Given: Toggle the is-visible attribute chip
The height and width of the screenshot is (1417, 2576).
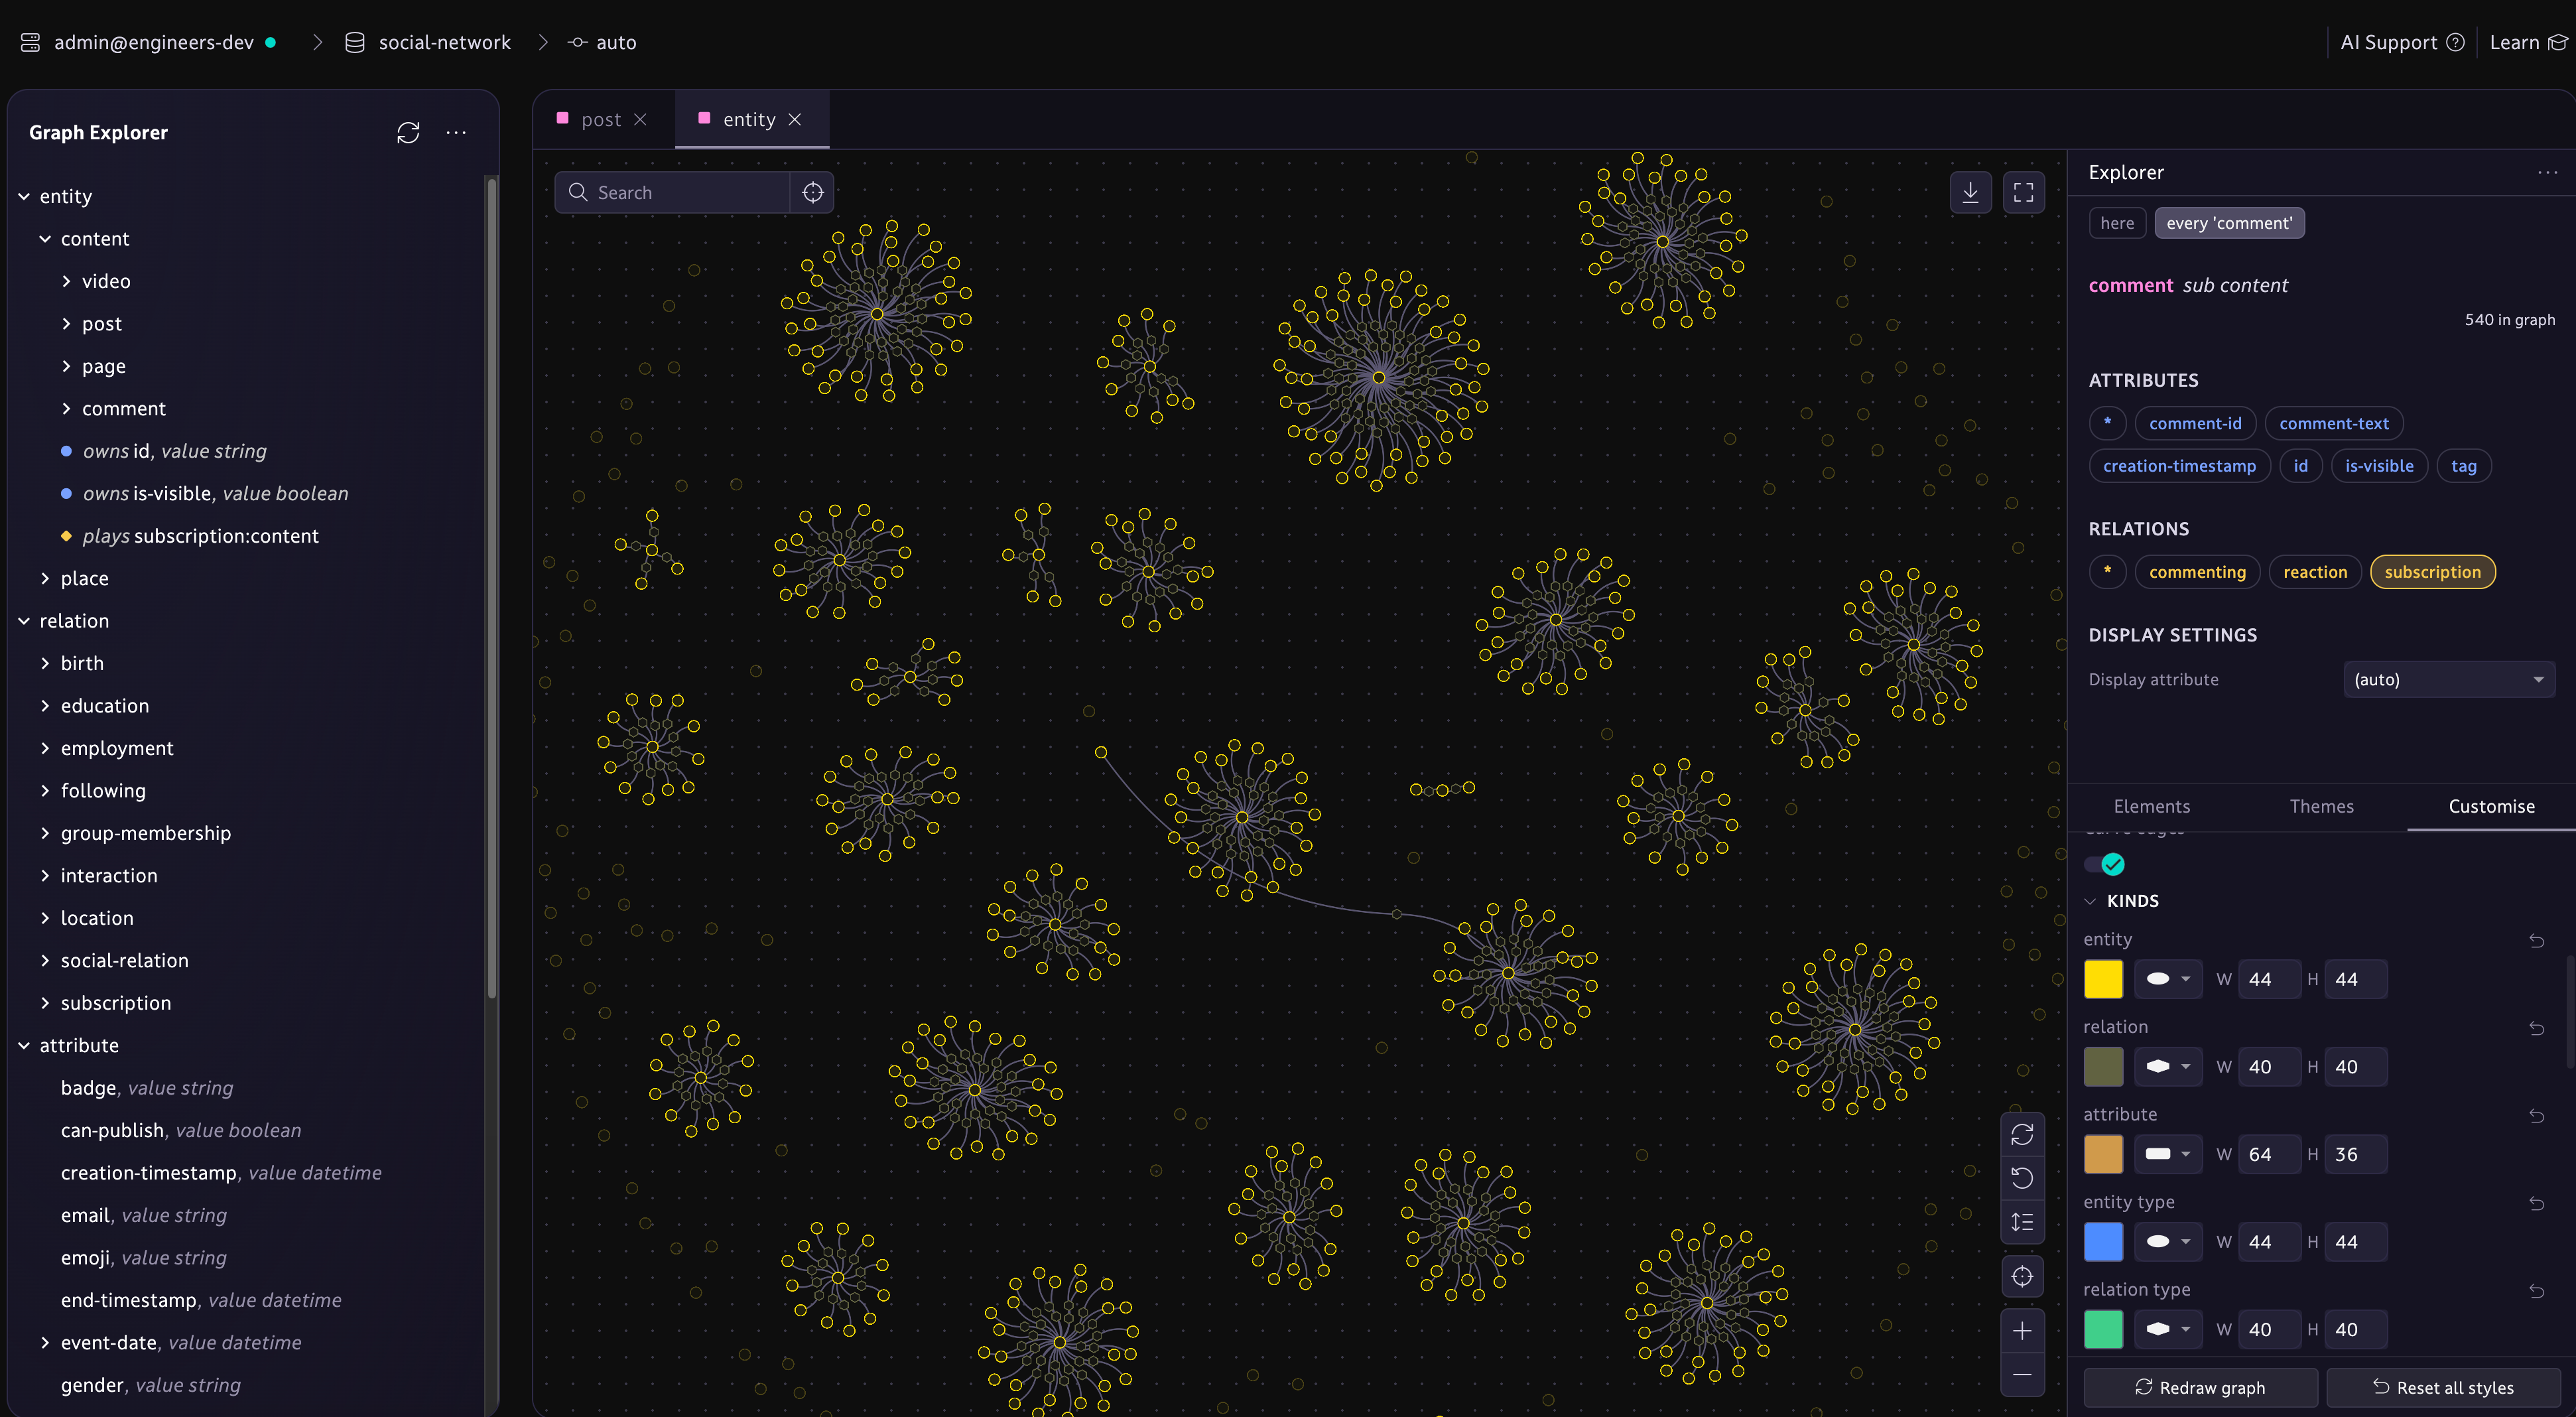Looking at the screenshot, I should coord(2379,466).
